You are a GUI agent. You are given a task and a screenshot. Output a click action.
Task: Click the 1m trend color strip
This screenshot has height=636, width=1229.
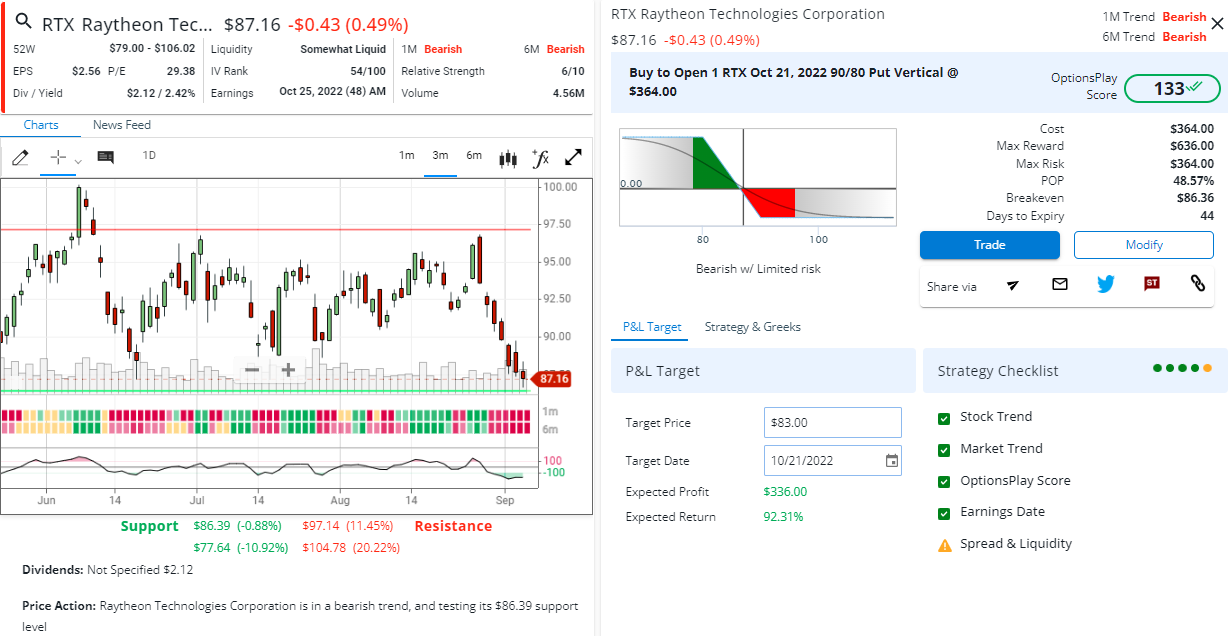266,415
